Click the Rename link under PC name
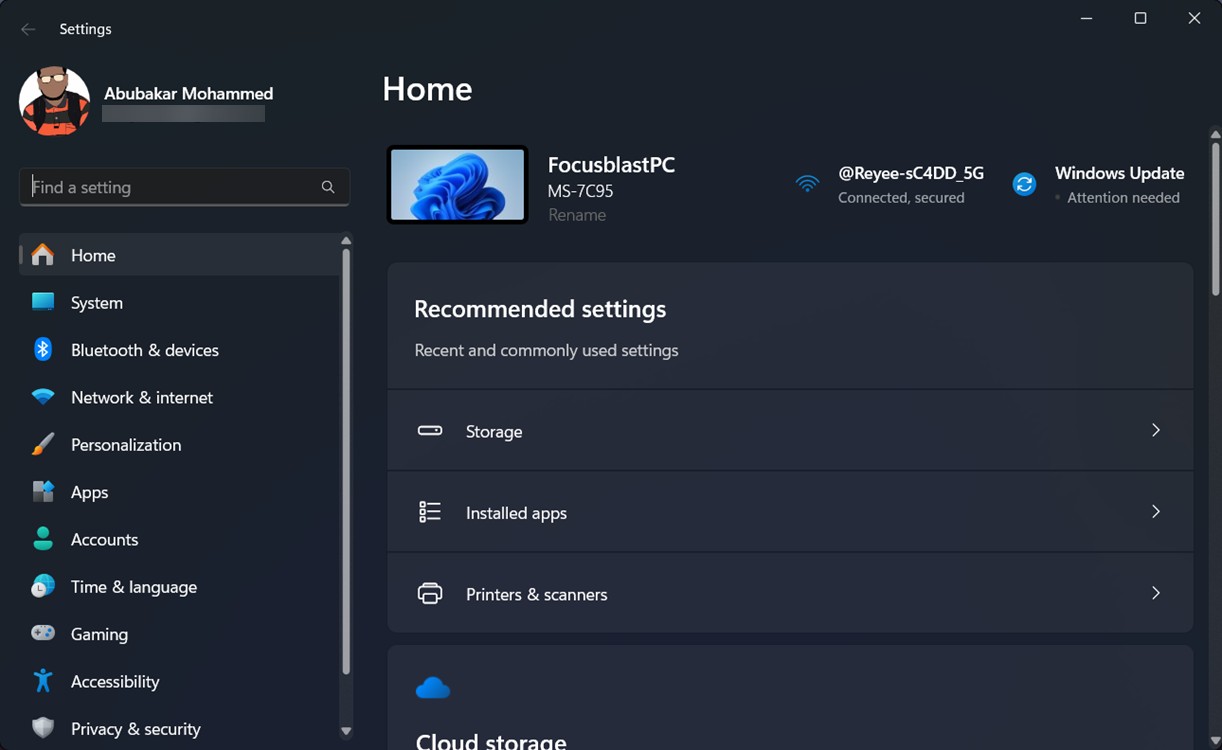The image size is (1222, 750). pos(577,215)
